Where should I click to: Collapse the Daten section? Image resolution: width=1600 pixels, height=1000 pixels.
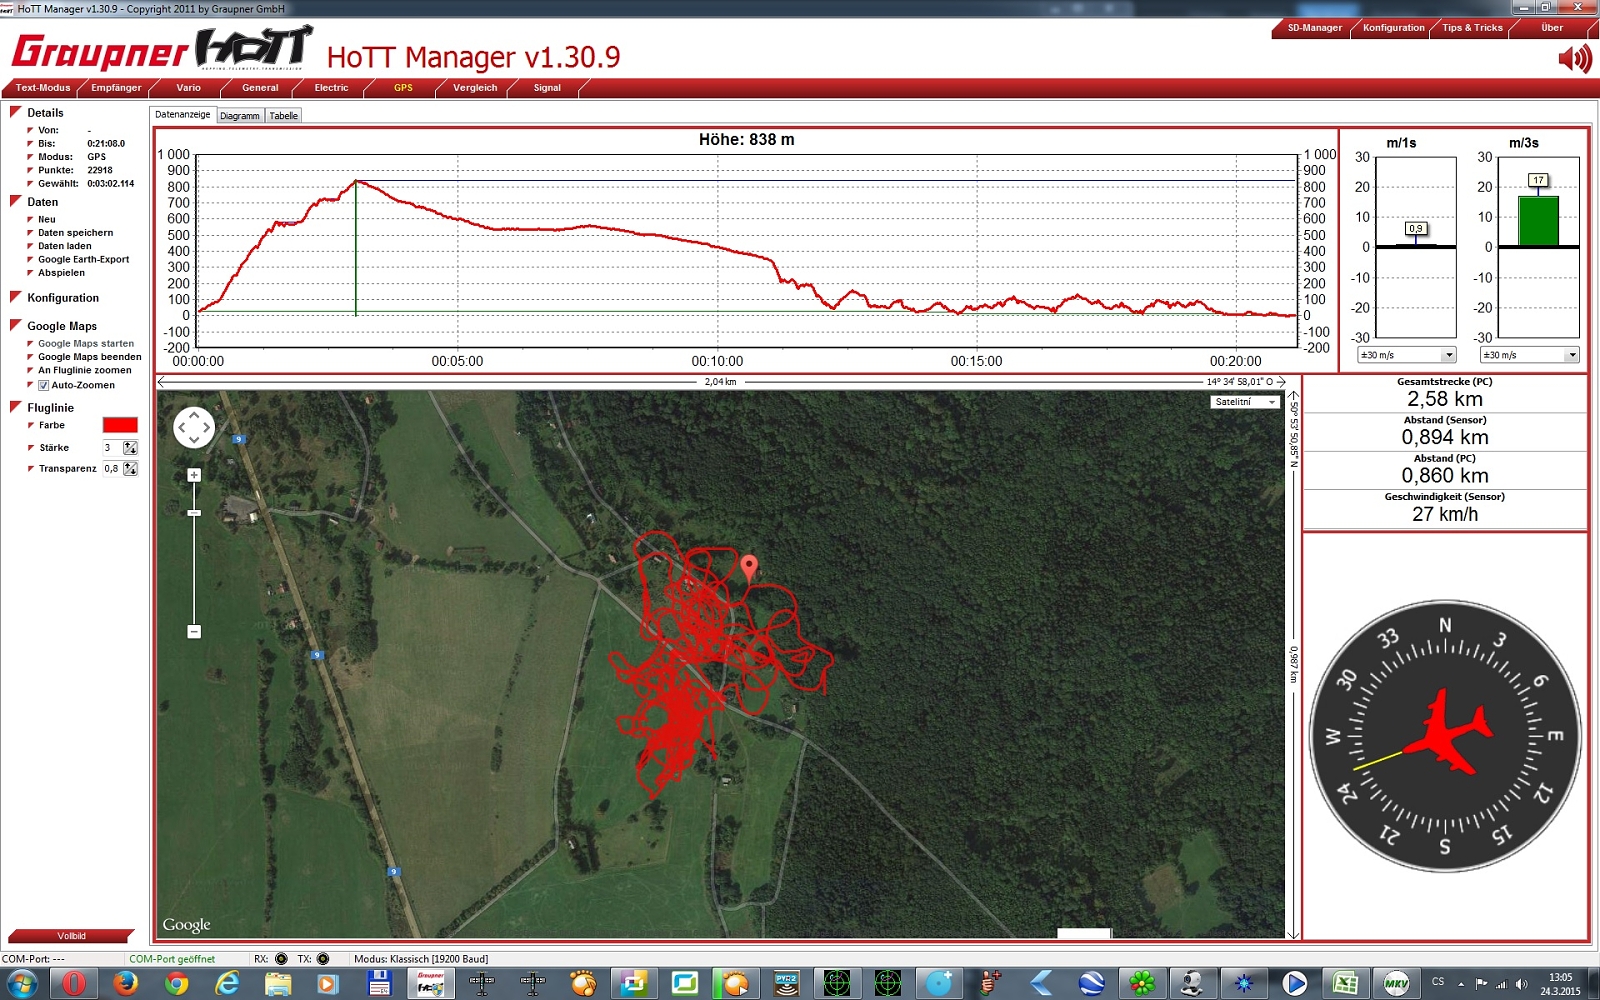pyautogui.click(x=15, y=201)
